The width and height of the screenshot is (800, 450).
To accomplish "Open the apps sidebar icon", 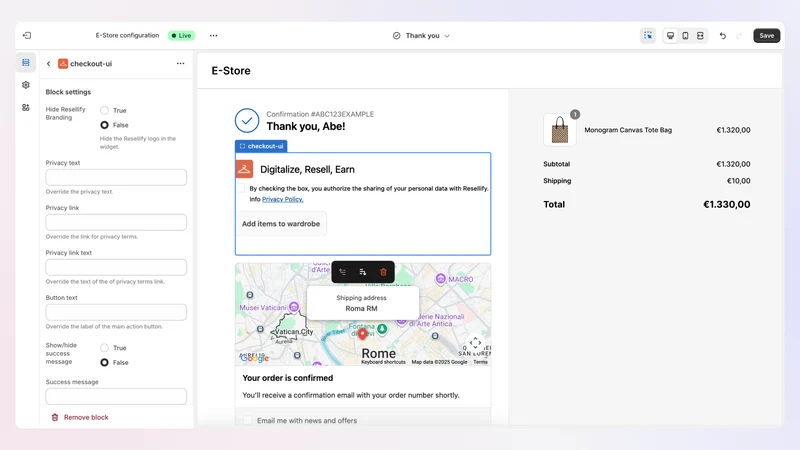I will click(x=26, y=108).
